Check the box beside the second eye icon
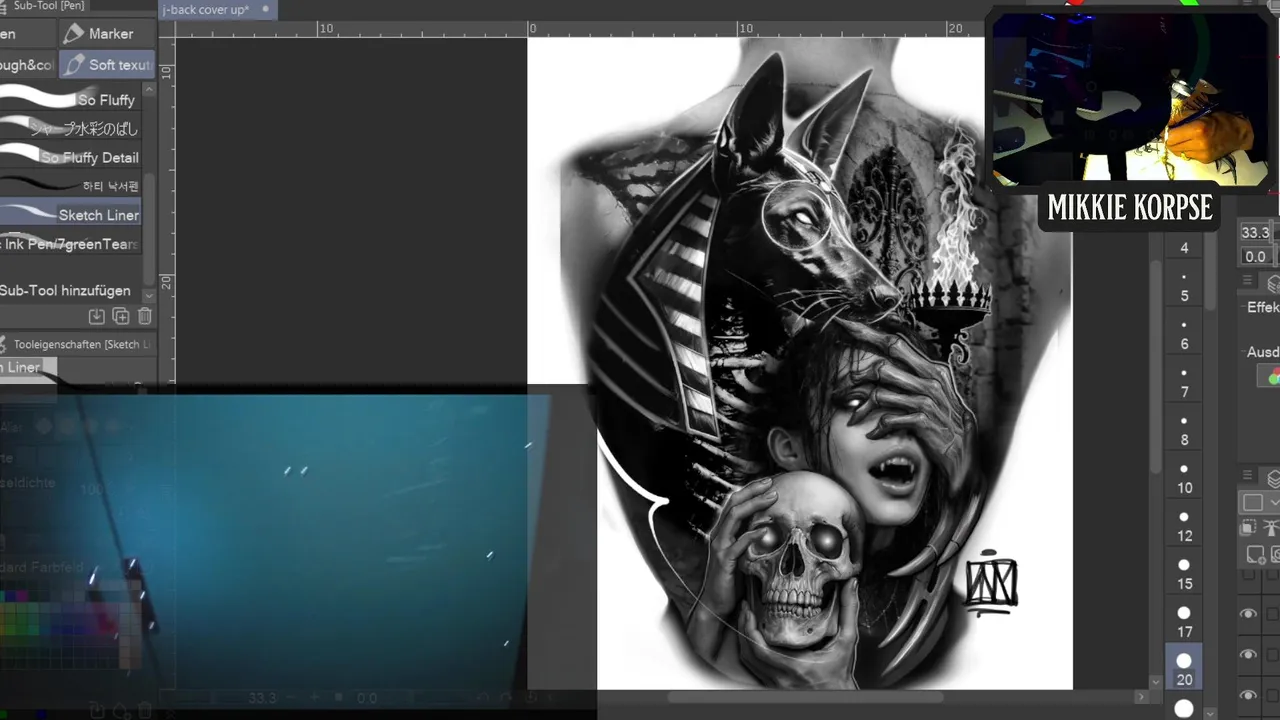1280x720 pixels. [1273, 654]
